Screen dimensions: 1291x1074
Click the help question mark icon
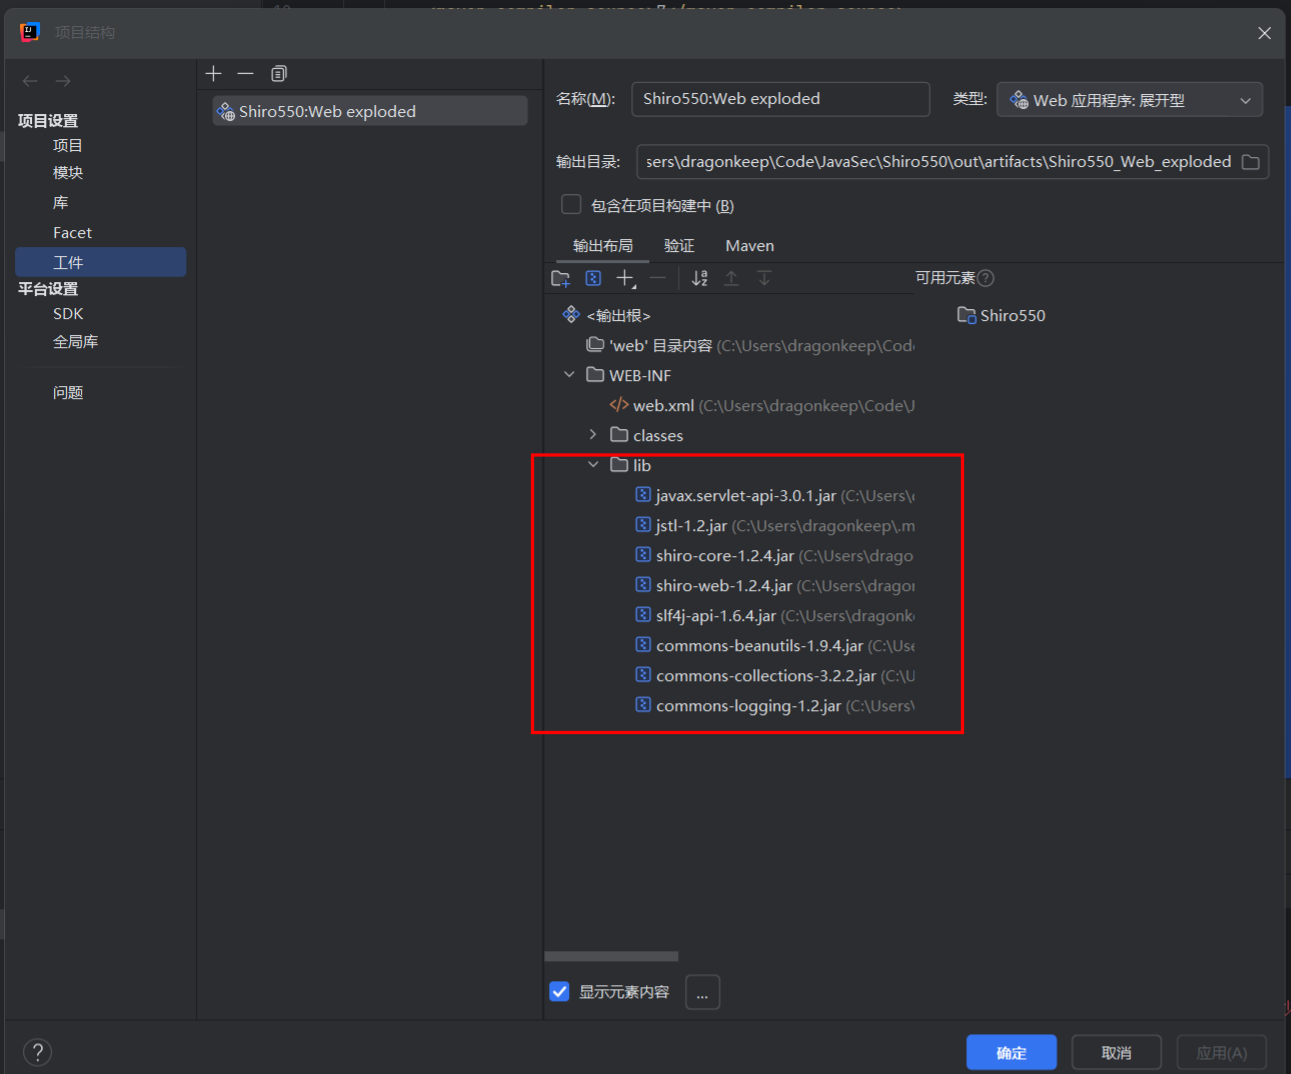pyautogui.click(x=37, y=1052)
